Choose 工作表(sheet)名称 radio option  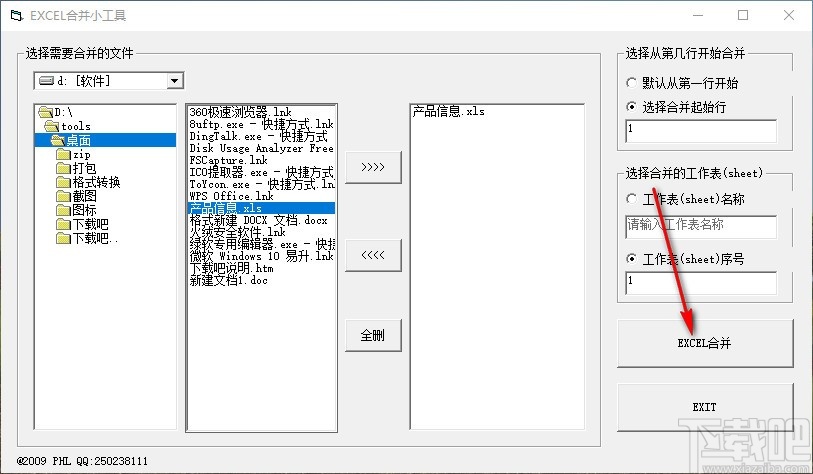631,199
